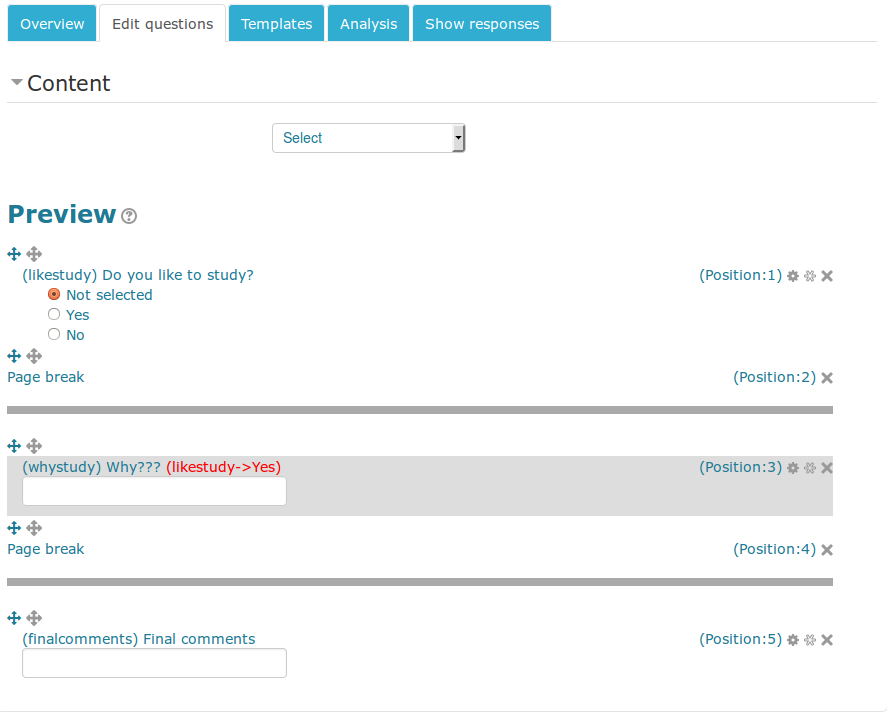Image resolution: width=887 pixels, height=712 pixels.
Task: Click blue move arrows above Position:4 page break
Action: (14, 528)
